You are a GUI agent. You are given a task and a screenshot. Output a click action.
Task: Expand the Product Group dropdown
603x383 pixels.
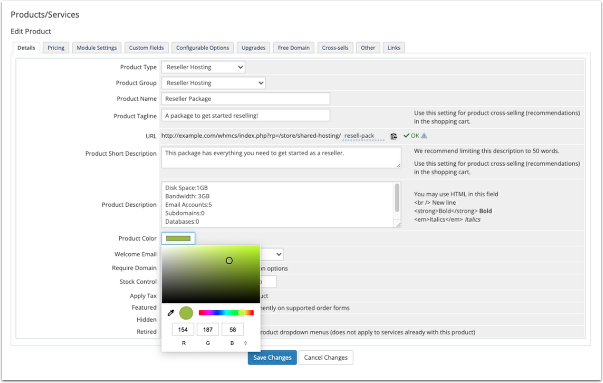tap(213, 83)
